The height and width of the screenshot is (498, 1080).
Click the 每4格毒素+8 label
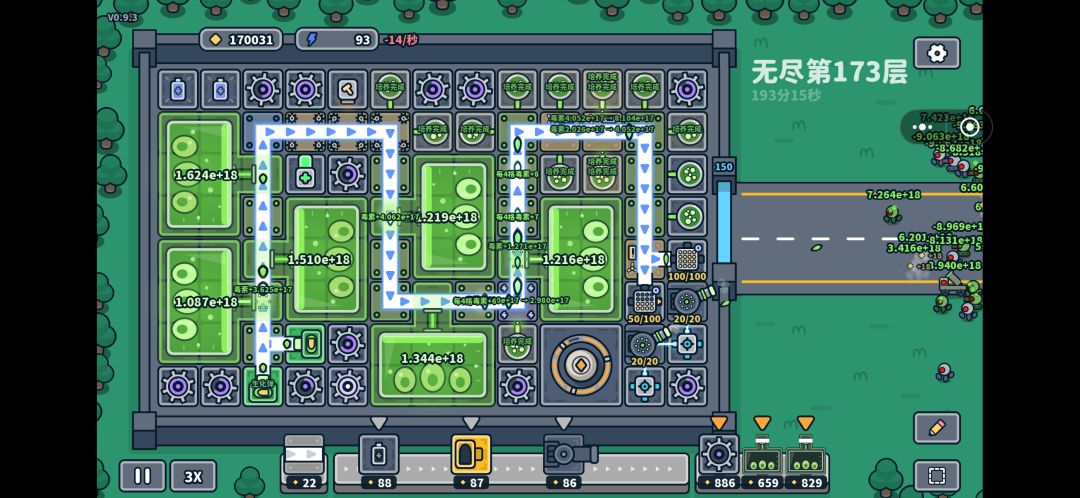point(517,174)
